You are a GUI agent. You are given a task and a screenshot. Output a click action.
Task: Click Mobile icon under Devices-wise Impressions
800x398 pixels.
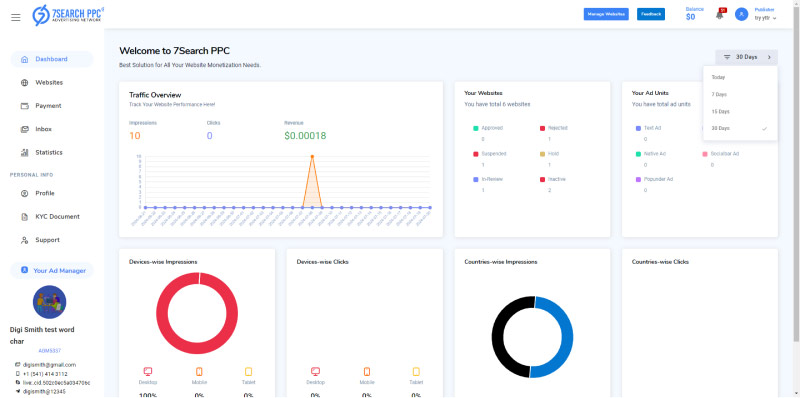click(x=199, y=371)
